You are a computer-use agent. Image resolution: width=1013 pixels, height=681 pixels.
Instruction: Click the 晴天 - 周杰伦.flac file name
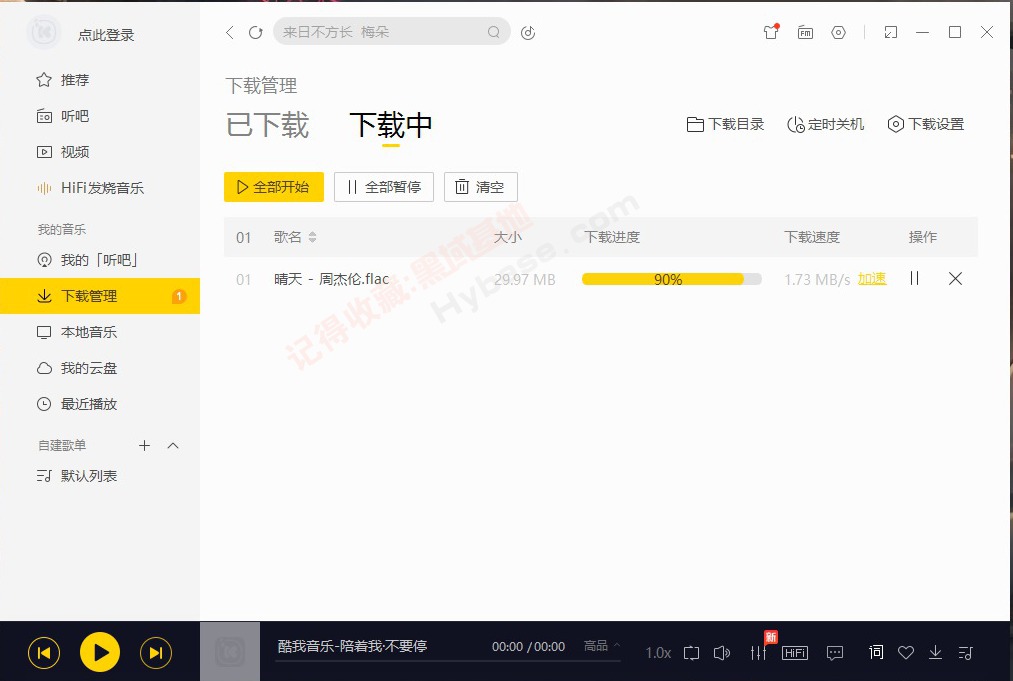point(331,279)
